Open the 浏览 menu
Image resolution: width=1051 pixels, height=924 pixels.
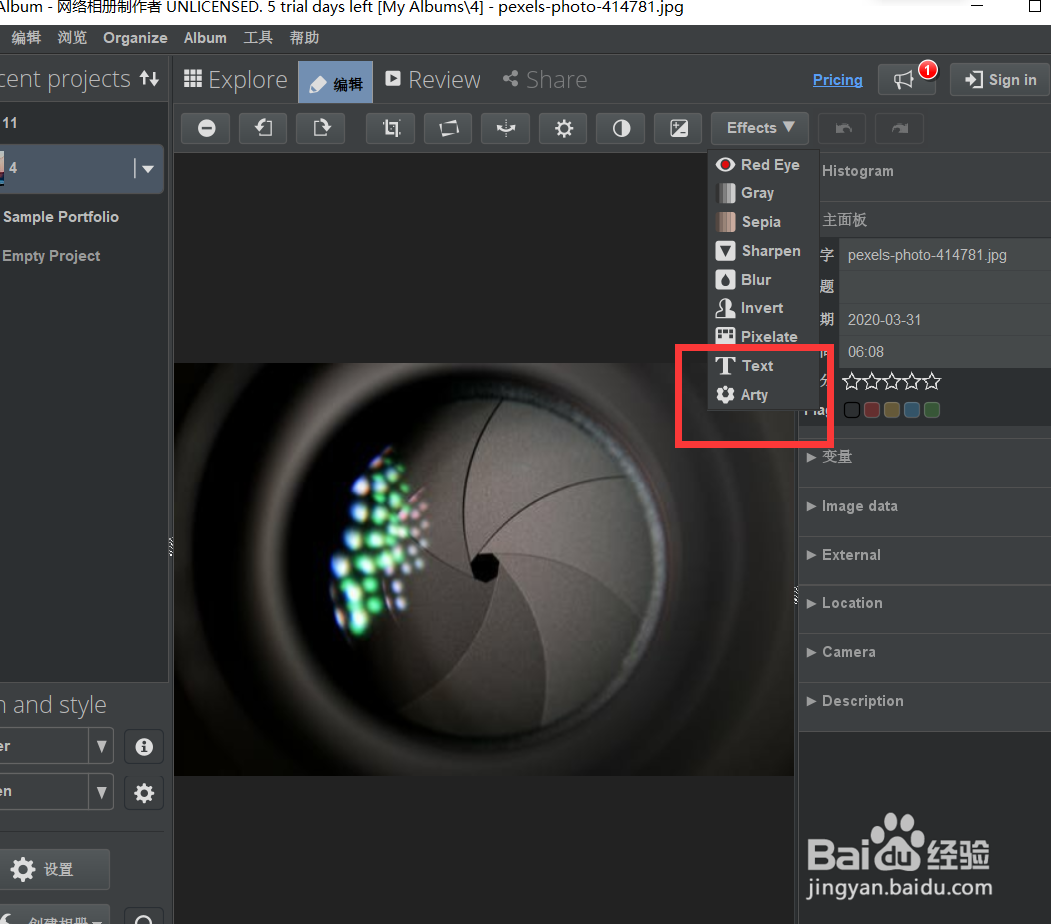coord(72,38)
